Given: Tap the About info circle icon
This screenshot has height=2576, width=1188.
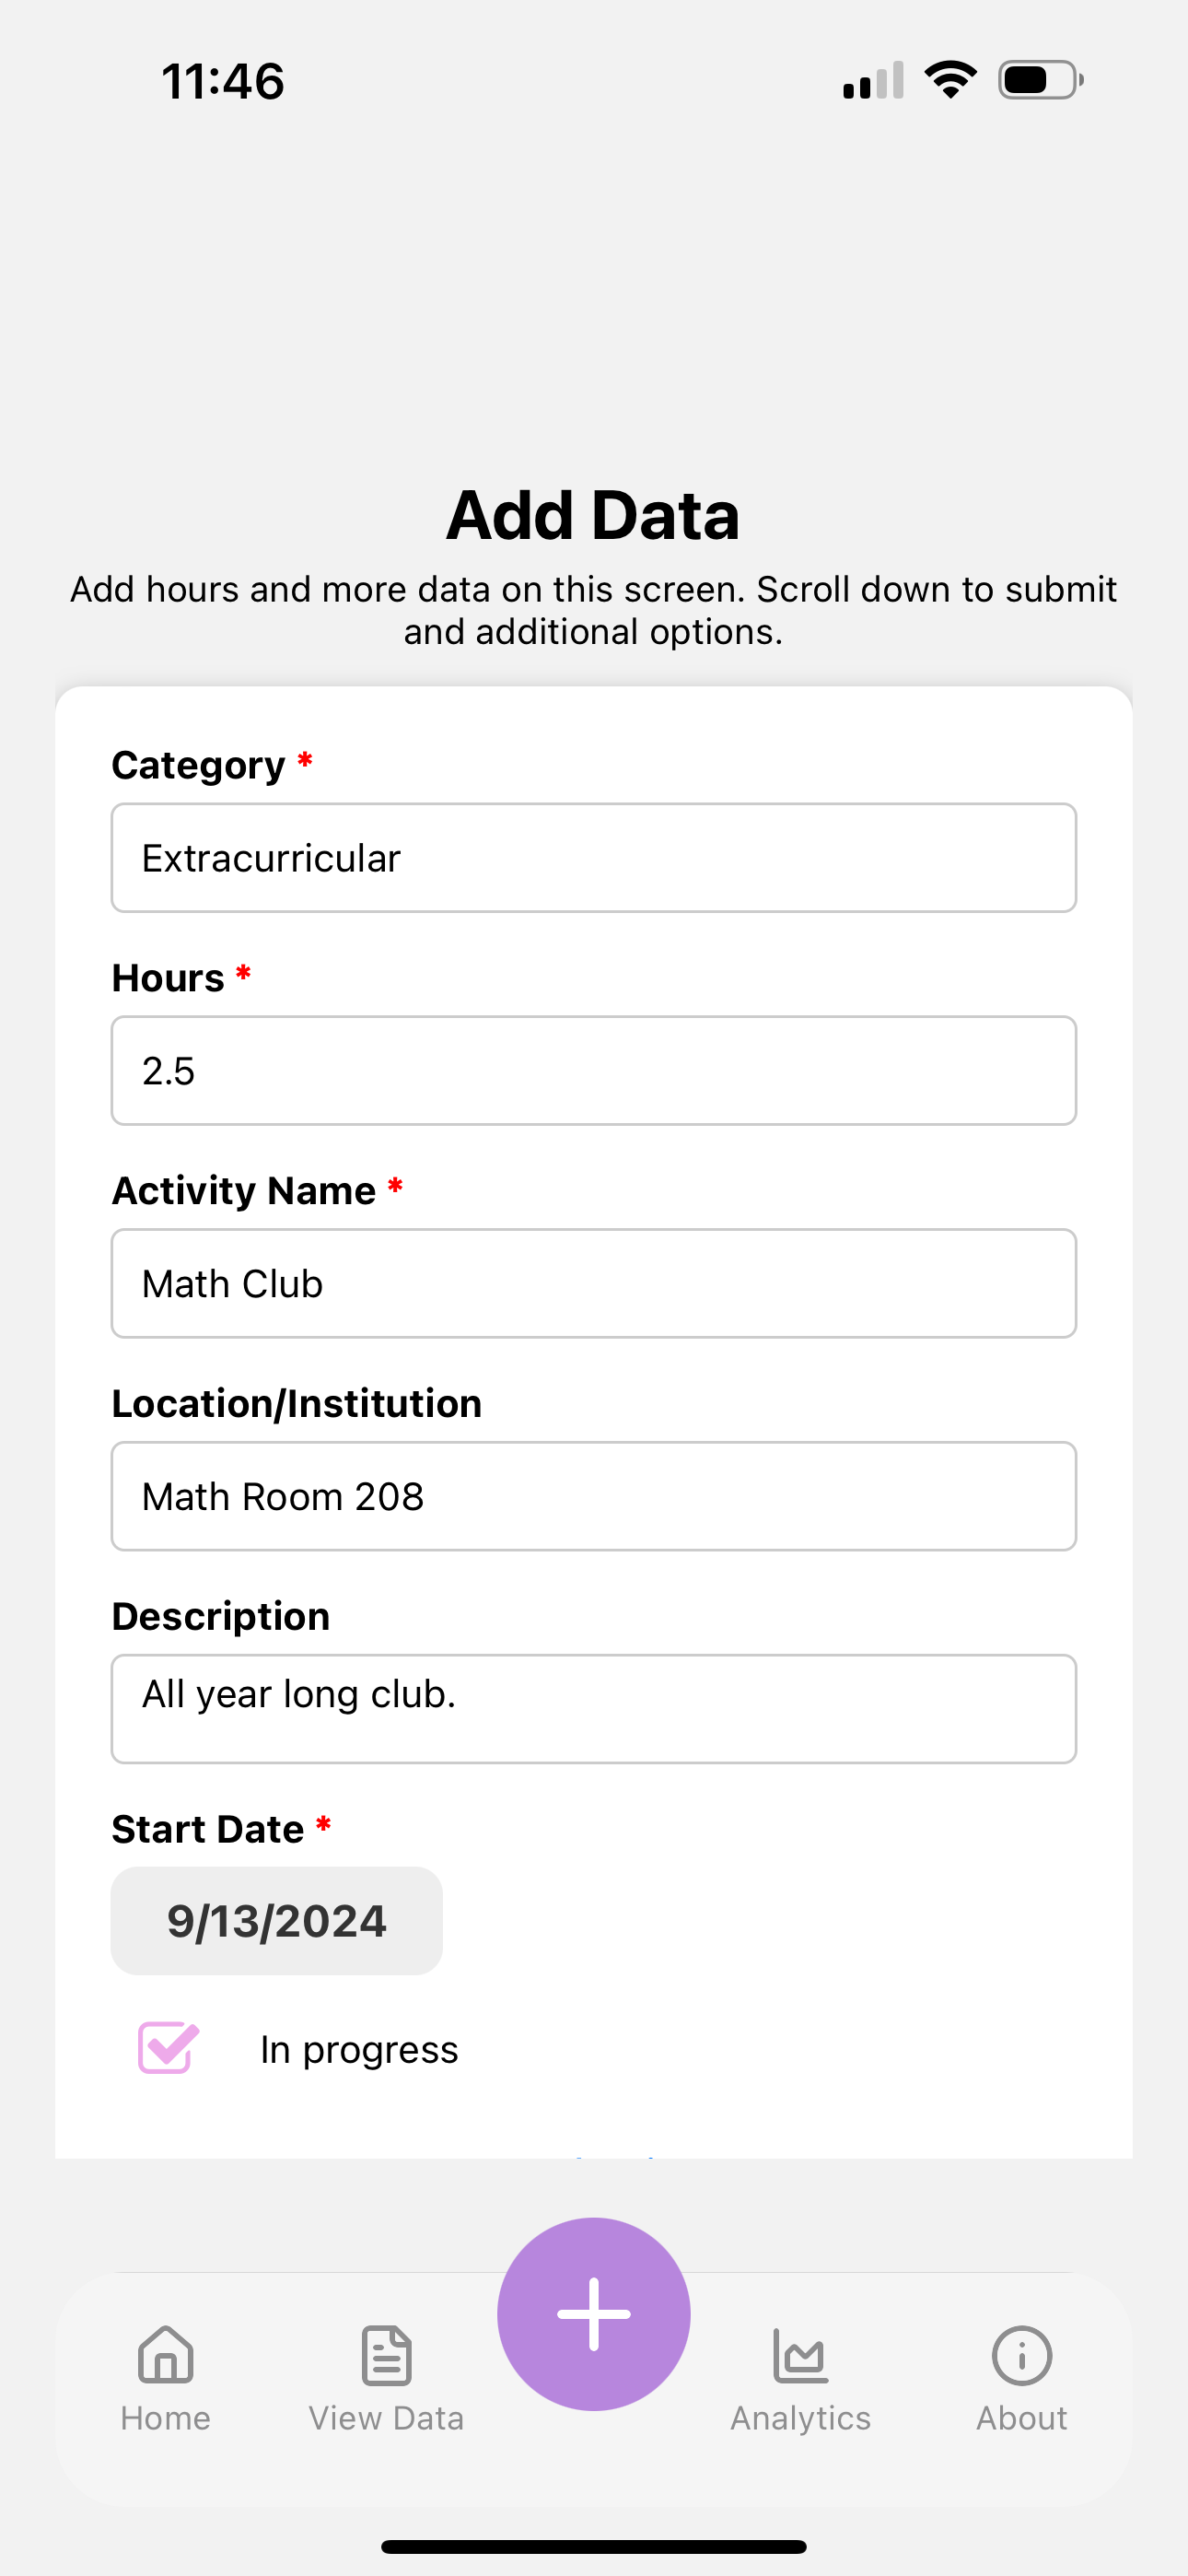Looking at the screenshot, I should (1021, 2355).
